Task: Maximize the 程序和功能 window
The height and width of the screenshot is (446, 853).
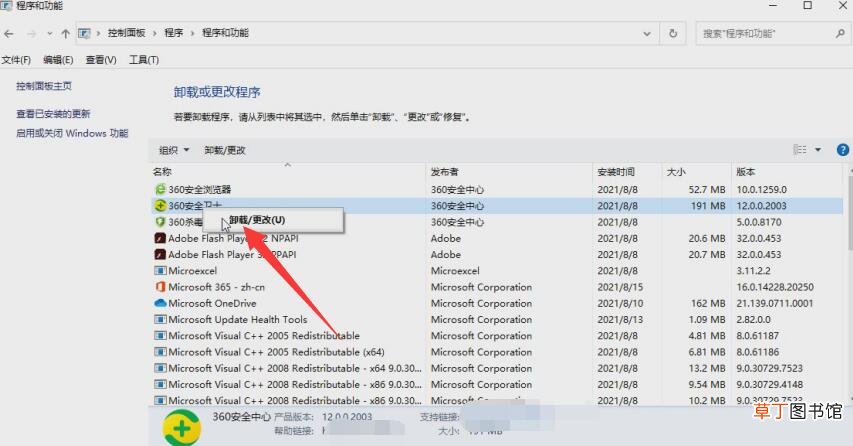Action: tap(808, 5)
